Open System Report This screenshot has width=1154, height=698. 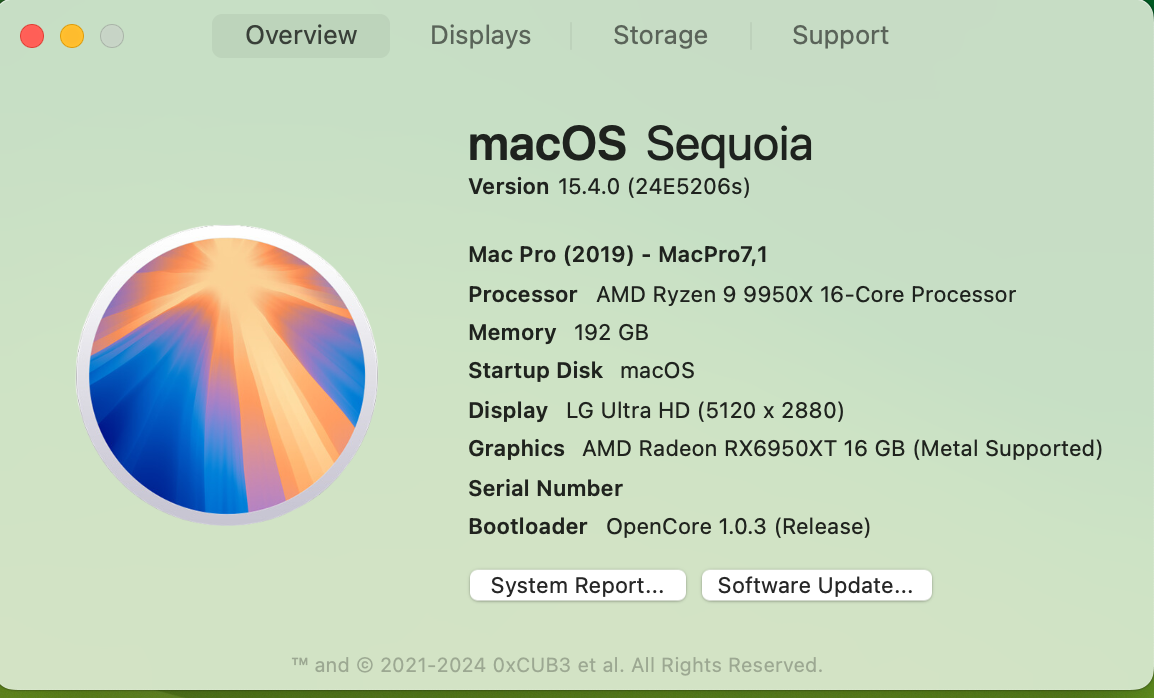[577, 586]
